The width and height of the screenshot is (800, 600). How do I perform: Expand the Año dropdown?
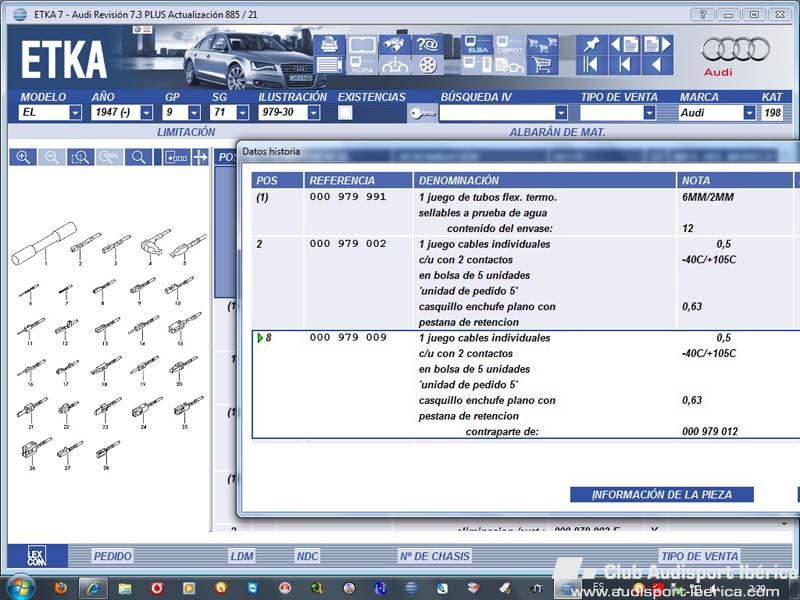click(x=146, y=113)
